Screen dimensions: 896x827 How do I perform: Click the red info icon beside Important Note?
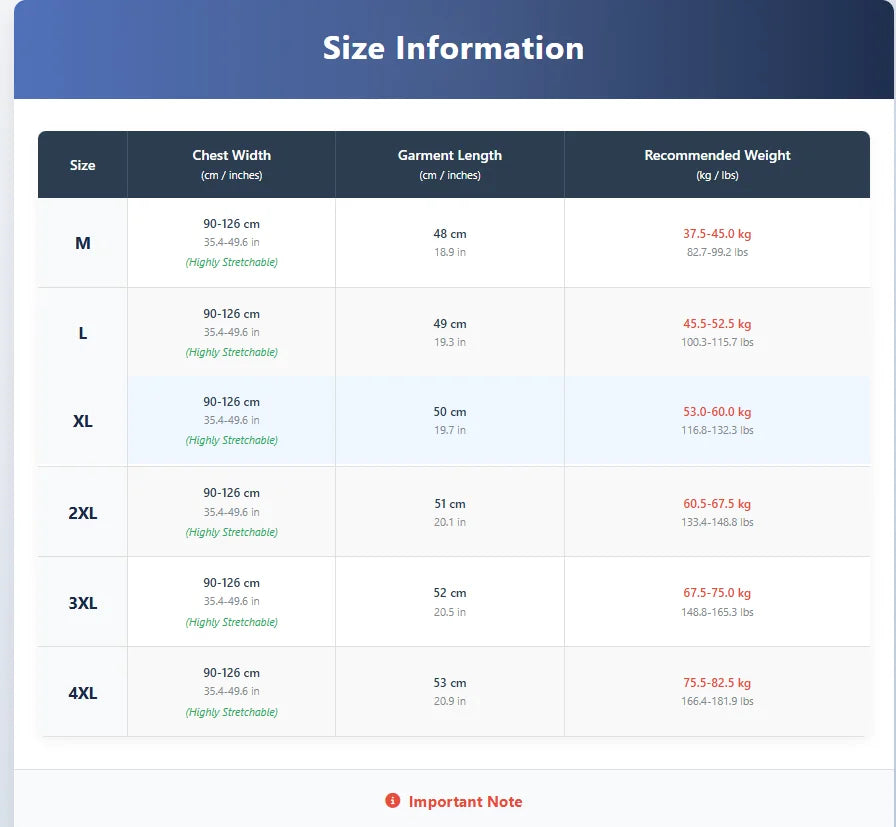click(x=392, y=801)
